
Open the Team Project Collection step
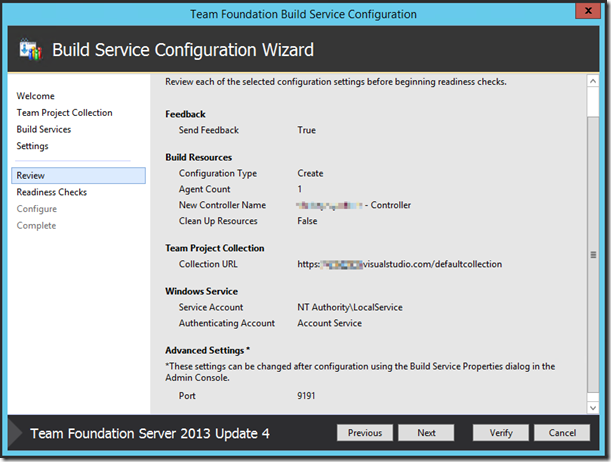[x=64, y=113]
